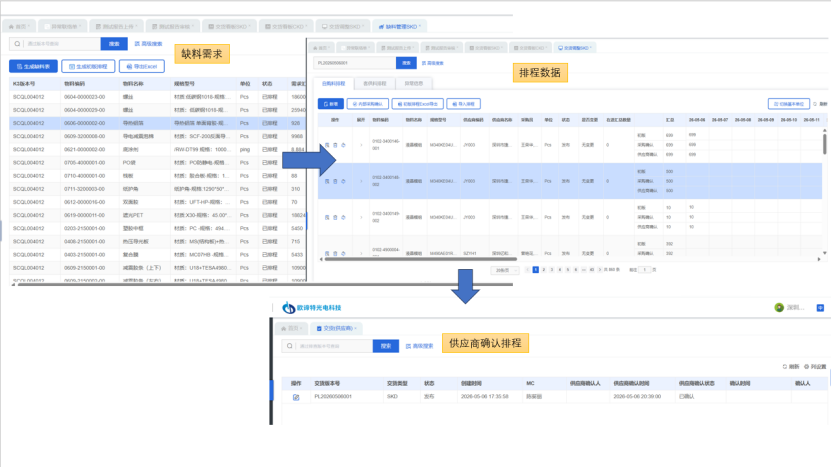The image size is (831, 468).
Task: Switch to 客供料排程 sub-tab
Action: [x=375, y=84]
